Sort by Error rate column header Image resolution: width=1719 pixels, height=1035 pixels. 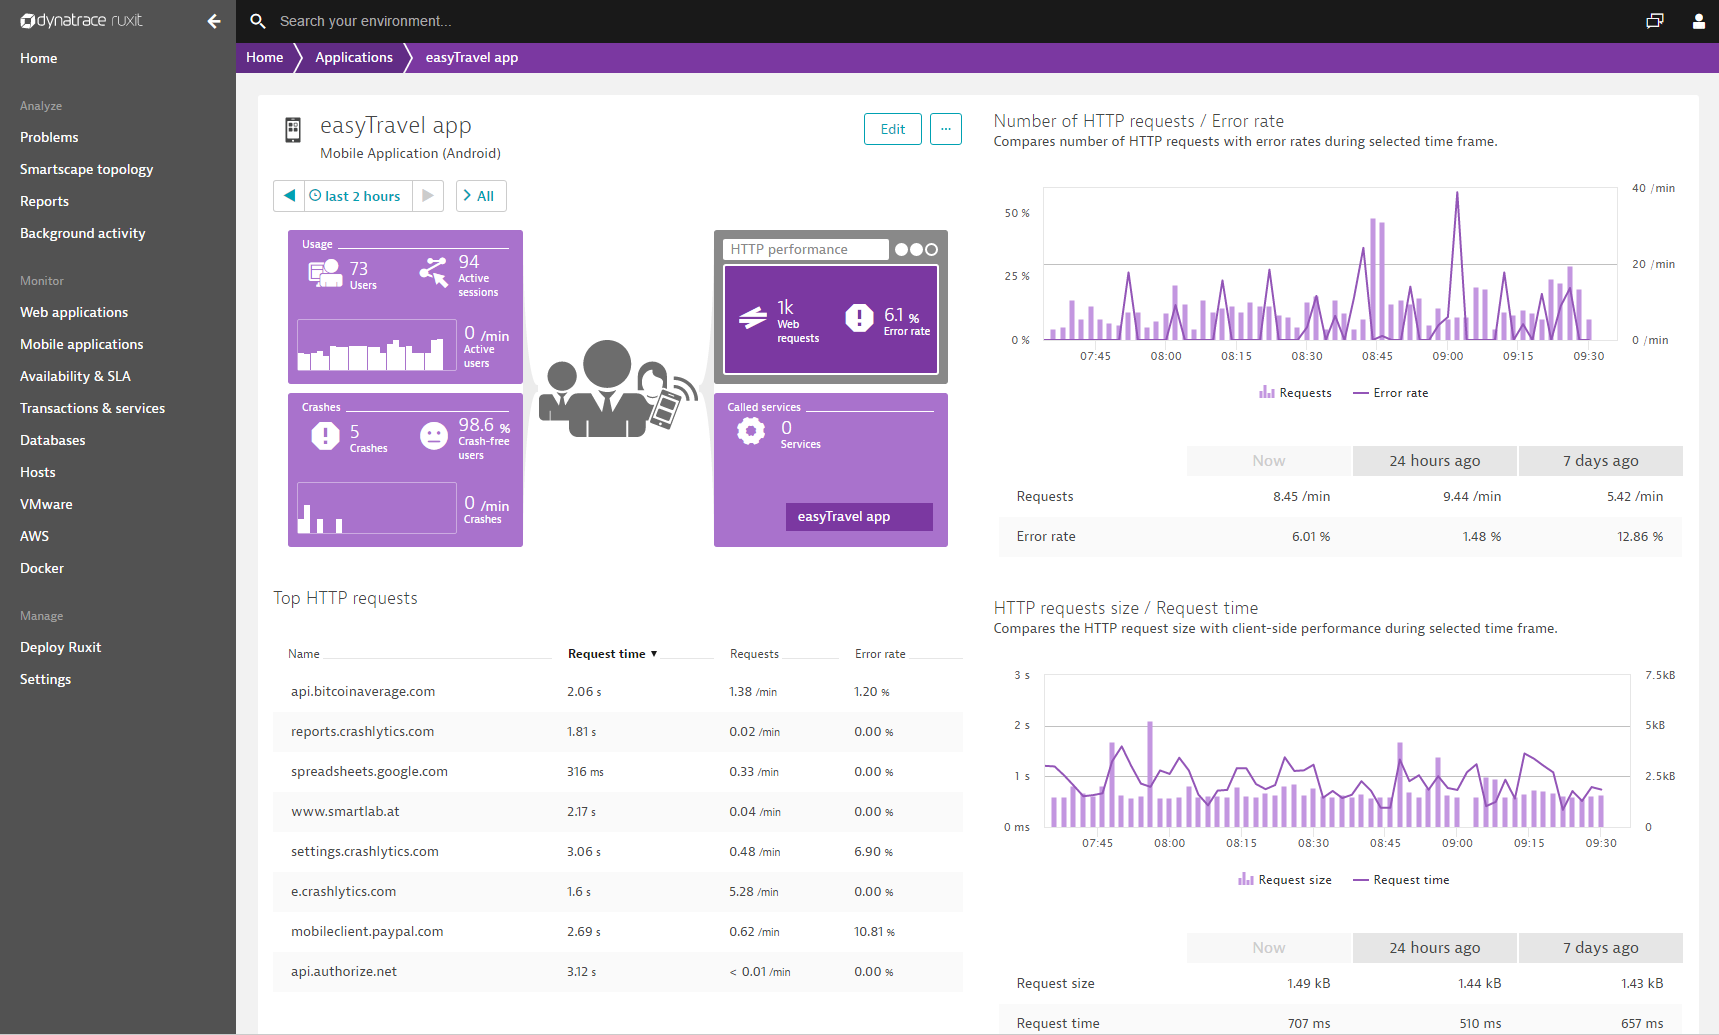[x=880, y=654]
